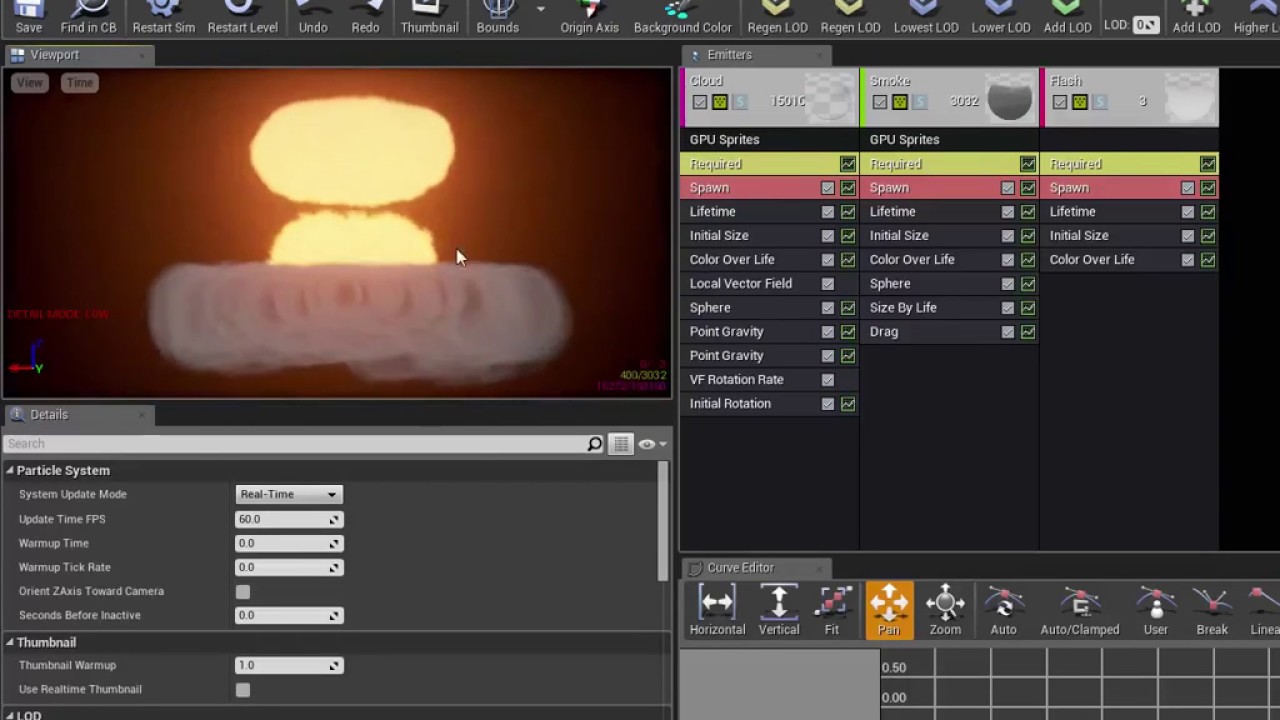Image resolution: width=1280 pixels, height=720 pixels.
Task: Toggle Local Vector Field module checkbox
Action: coord(828,284)
